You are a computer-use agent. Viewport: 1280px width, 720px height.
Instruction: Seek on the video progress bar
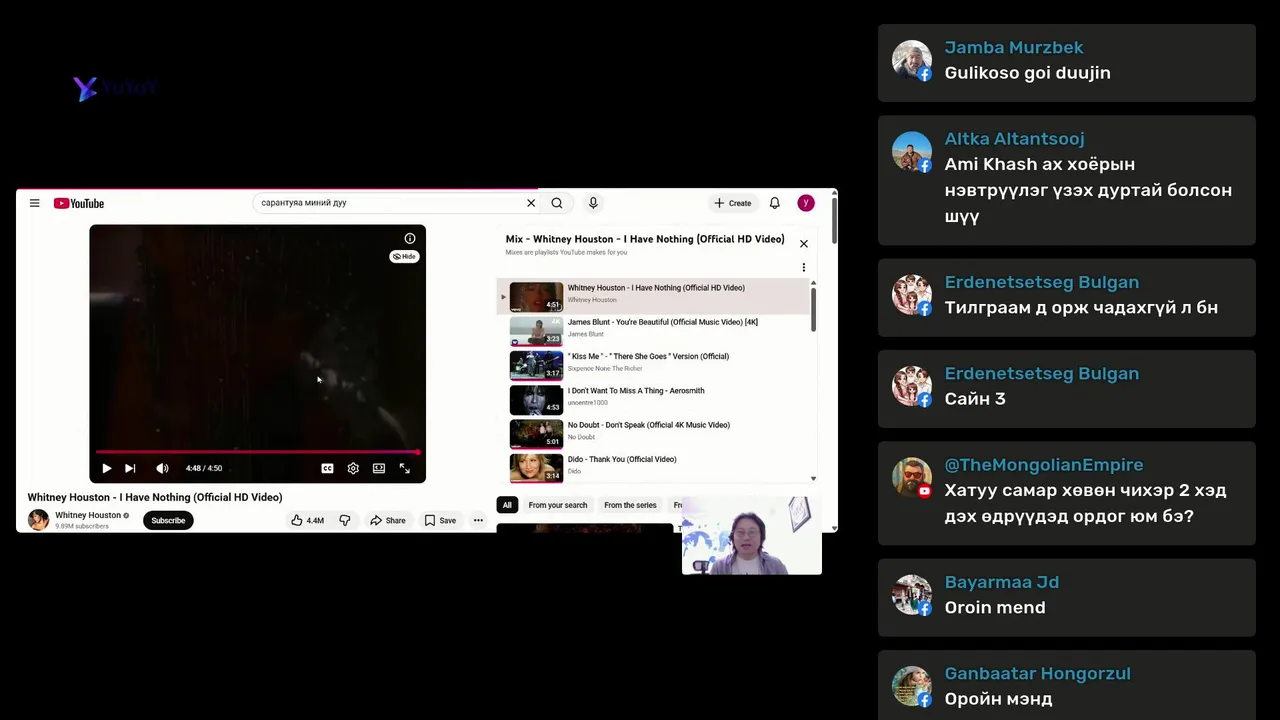258,452
